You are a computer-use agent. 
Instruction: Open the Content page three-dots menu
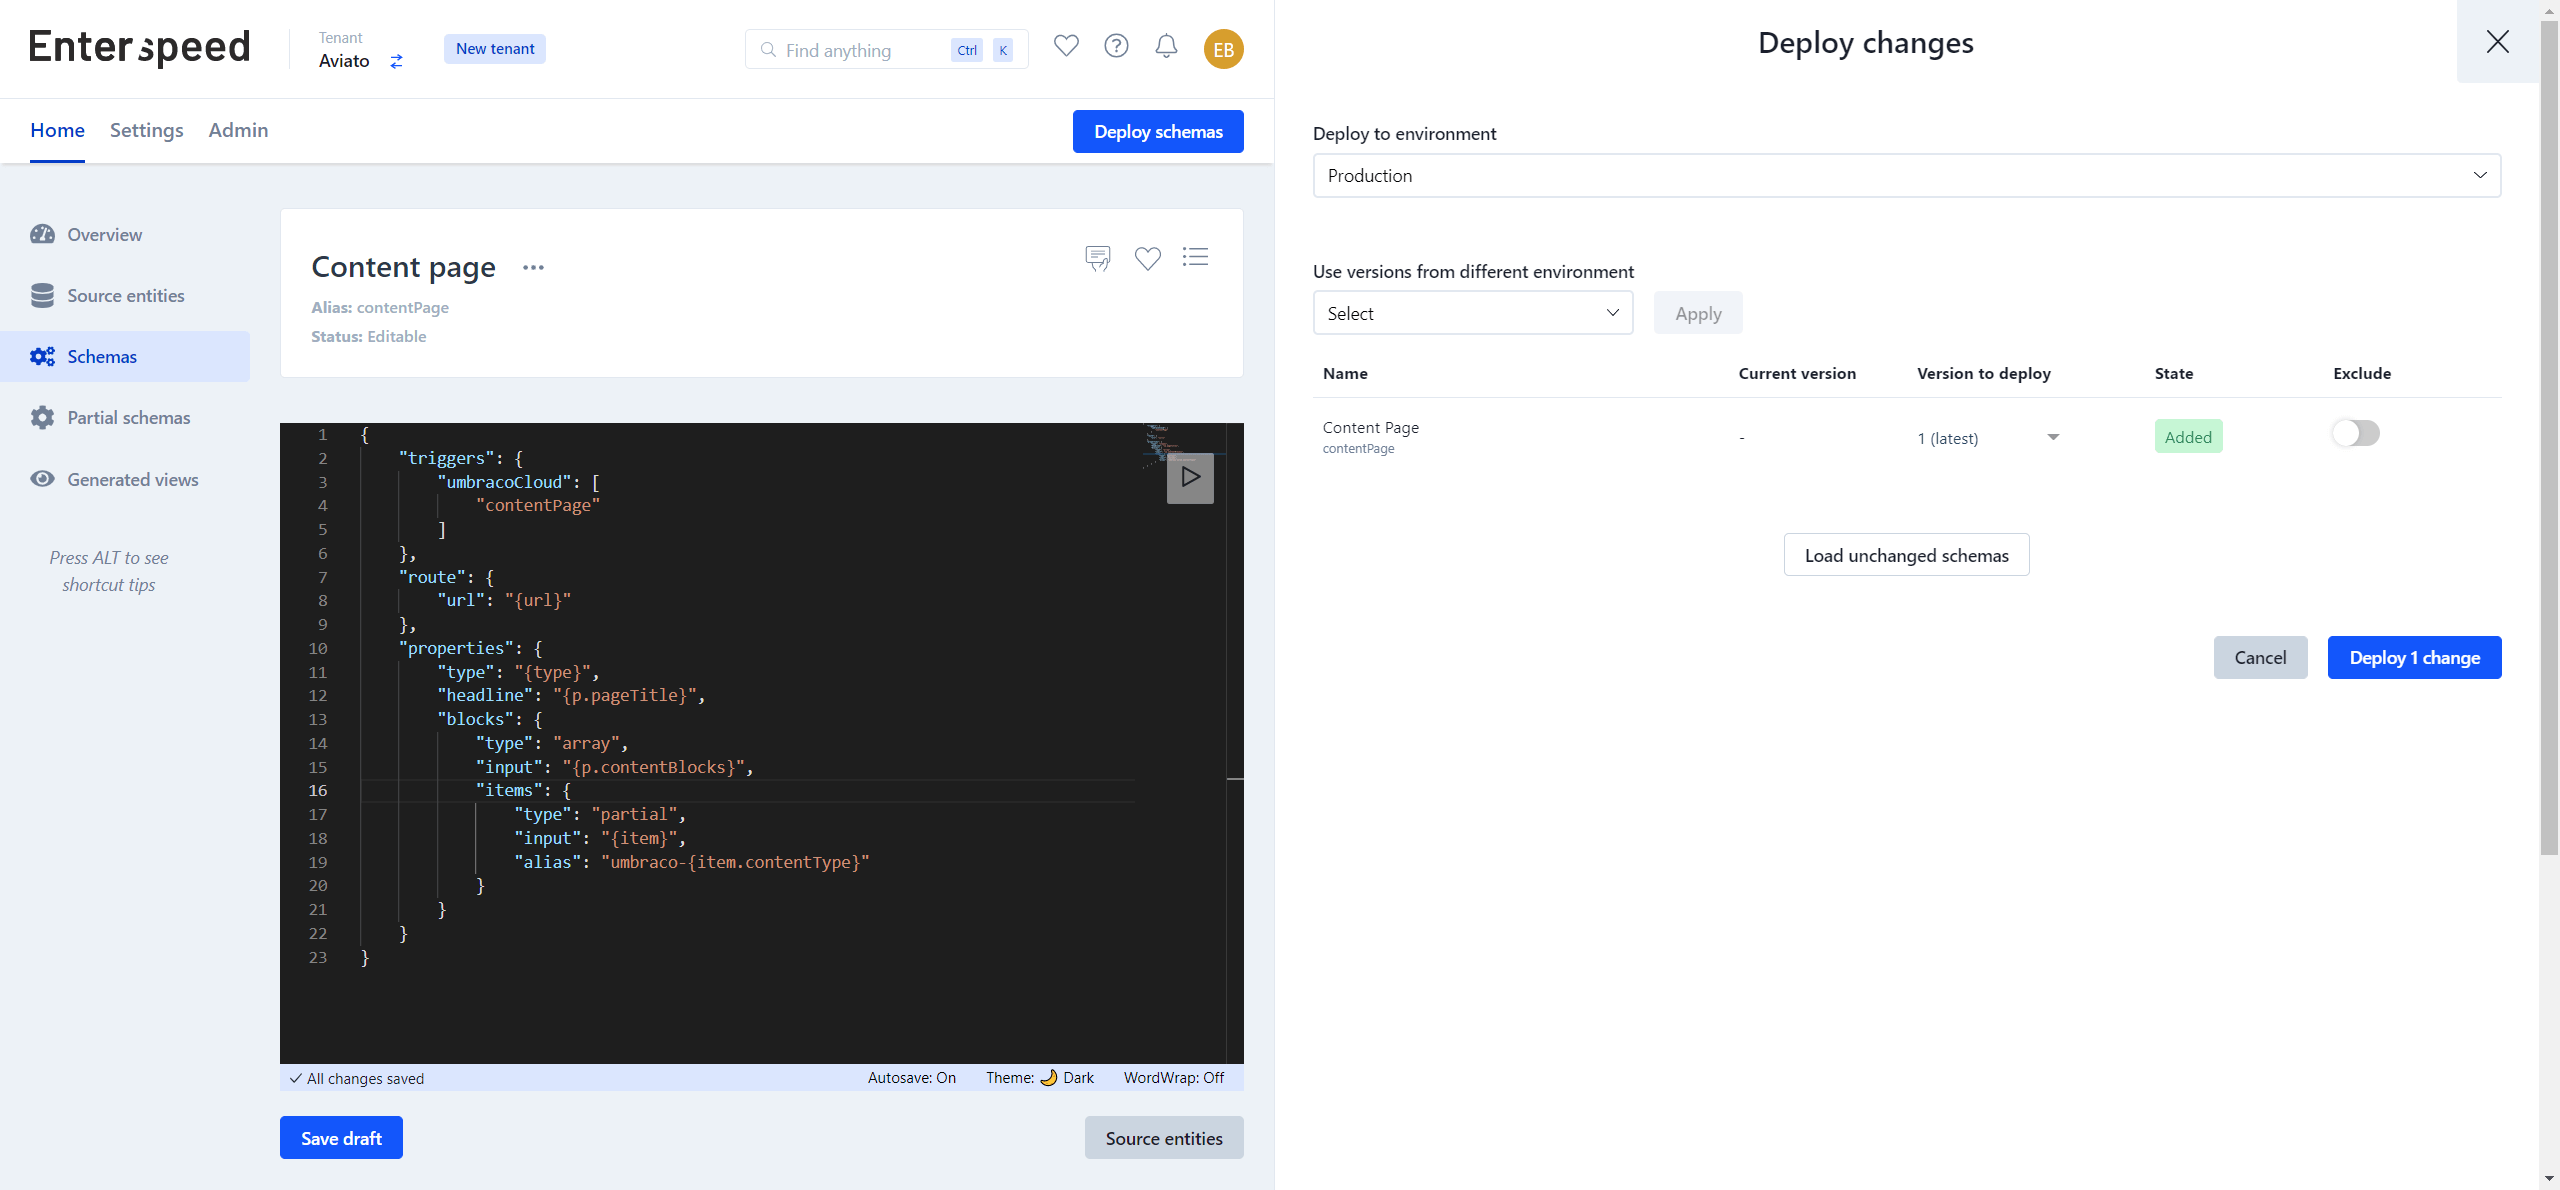coord(533,268)
